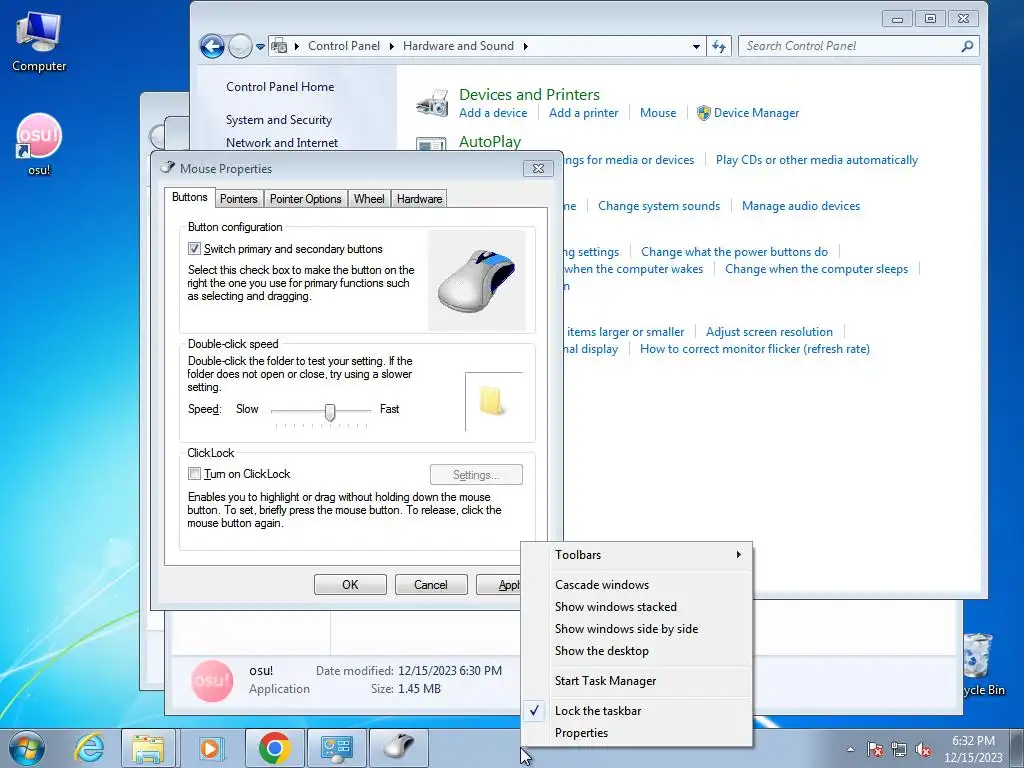Choose Show windows side by side
This screenshot has width=1024, height=768.
(x=637, y=629)
